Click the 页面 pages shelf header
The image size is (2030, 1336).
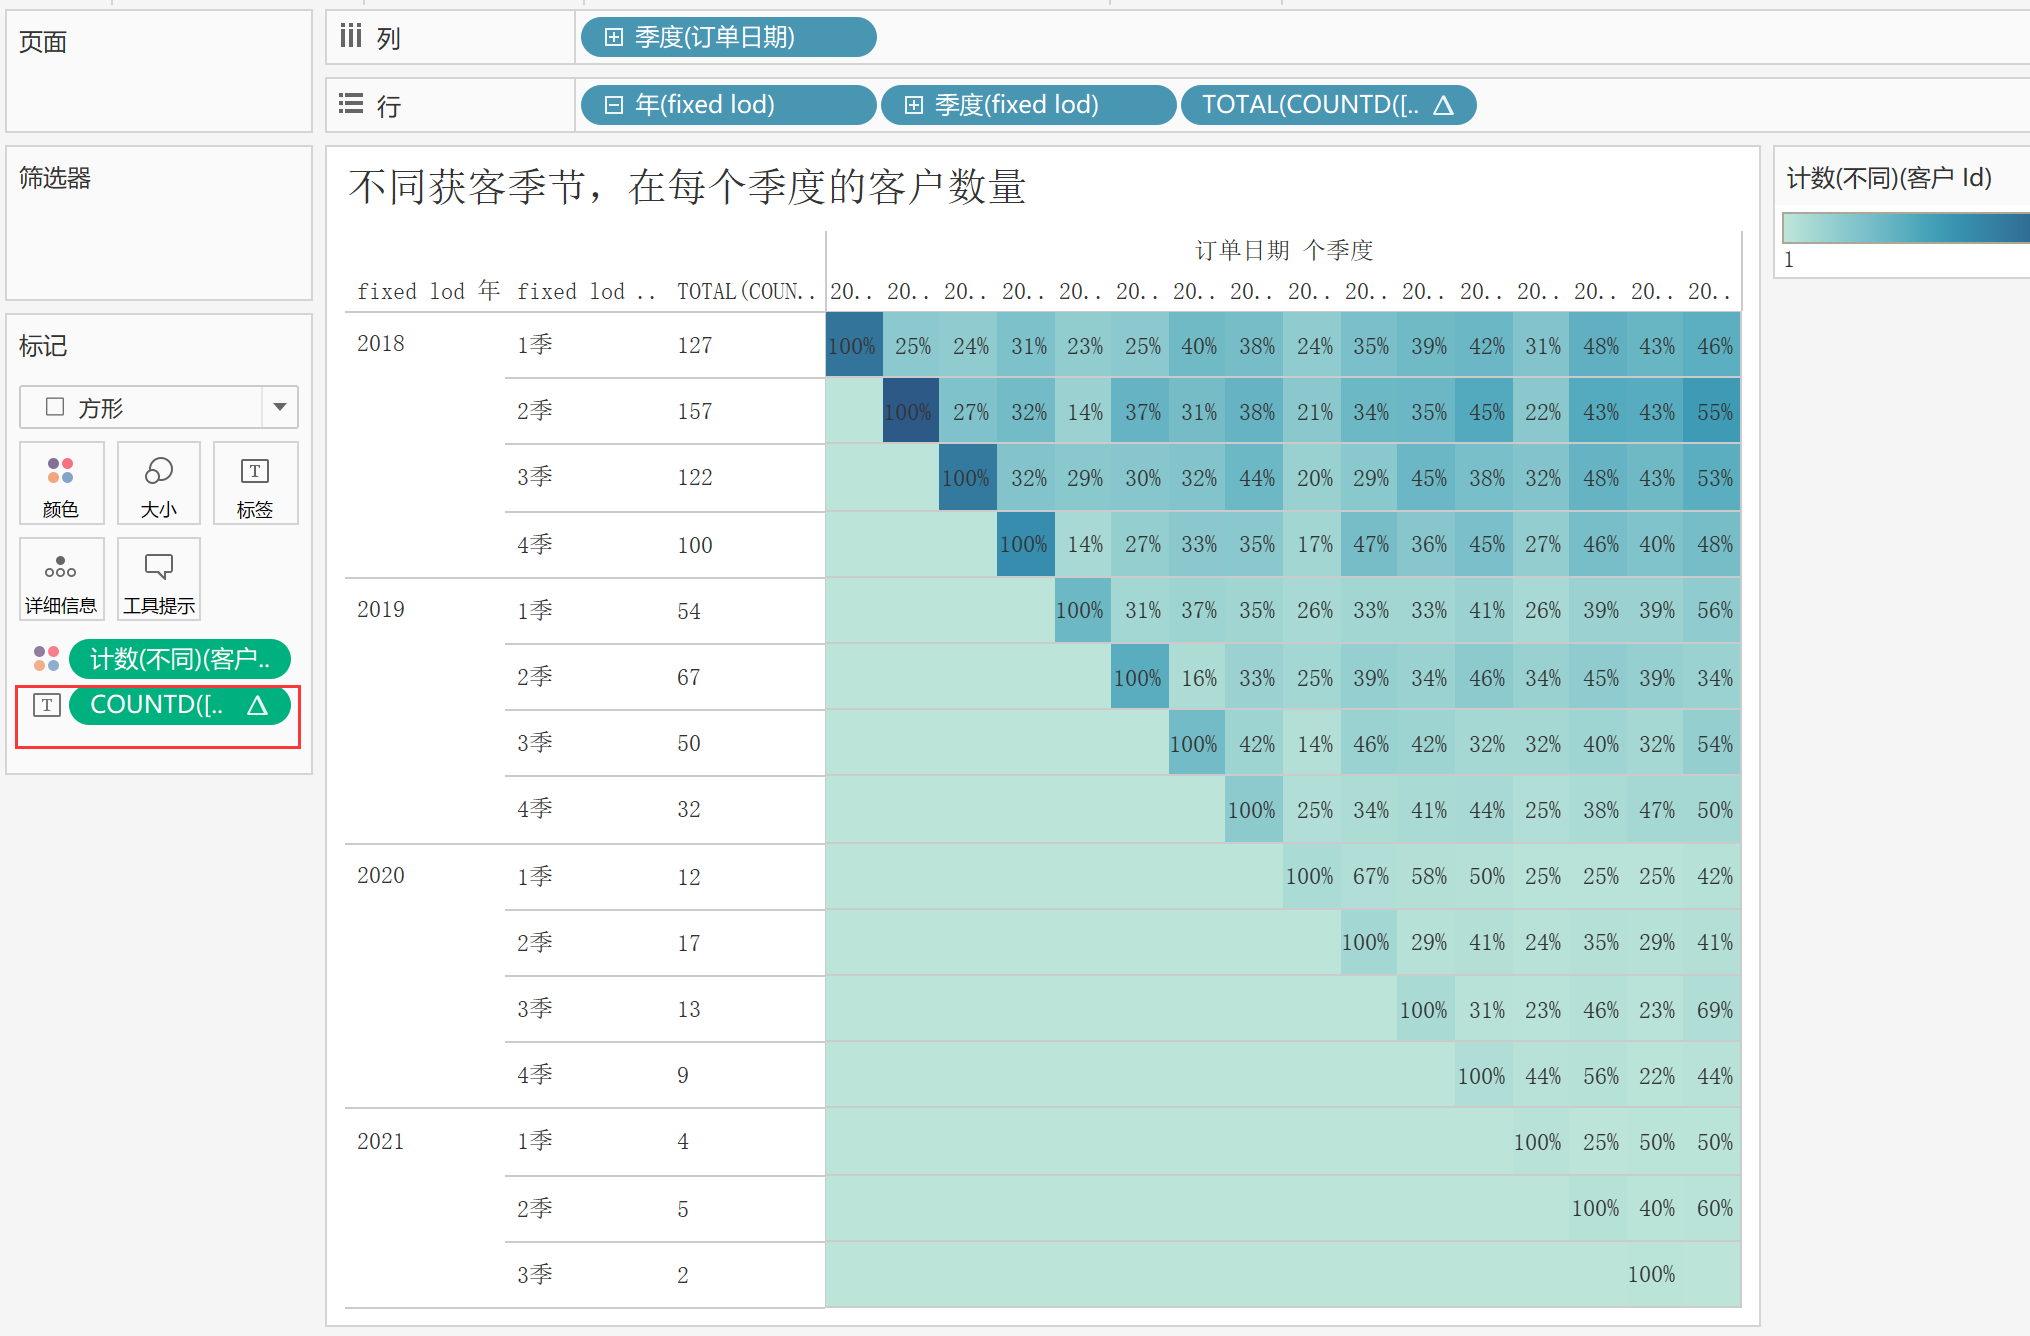[x=43, y=42]
